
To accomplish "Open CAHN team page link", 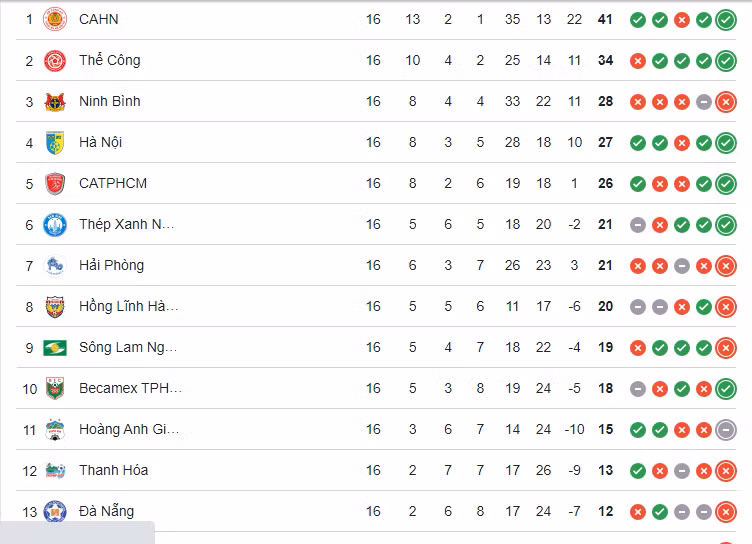I will pos(98,19).
